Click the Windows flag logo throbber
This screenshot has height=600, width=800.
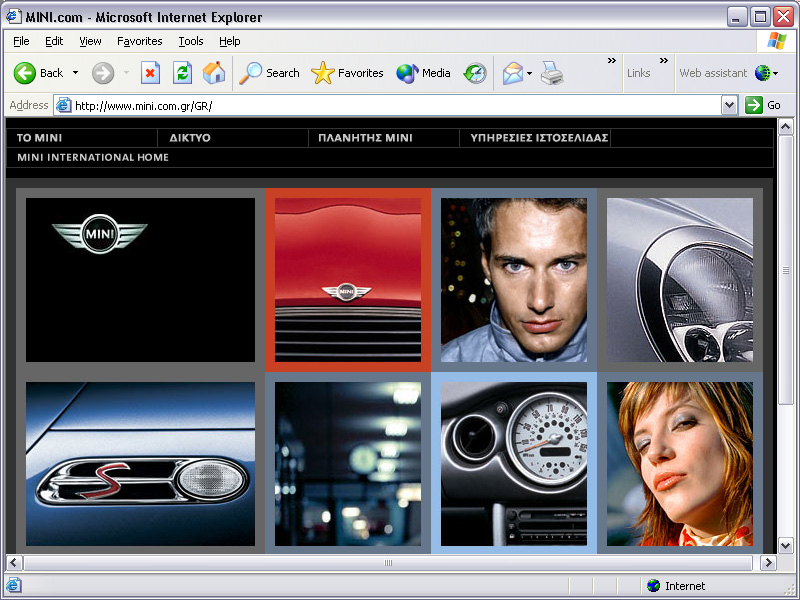tap(777, 41)
